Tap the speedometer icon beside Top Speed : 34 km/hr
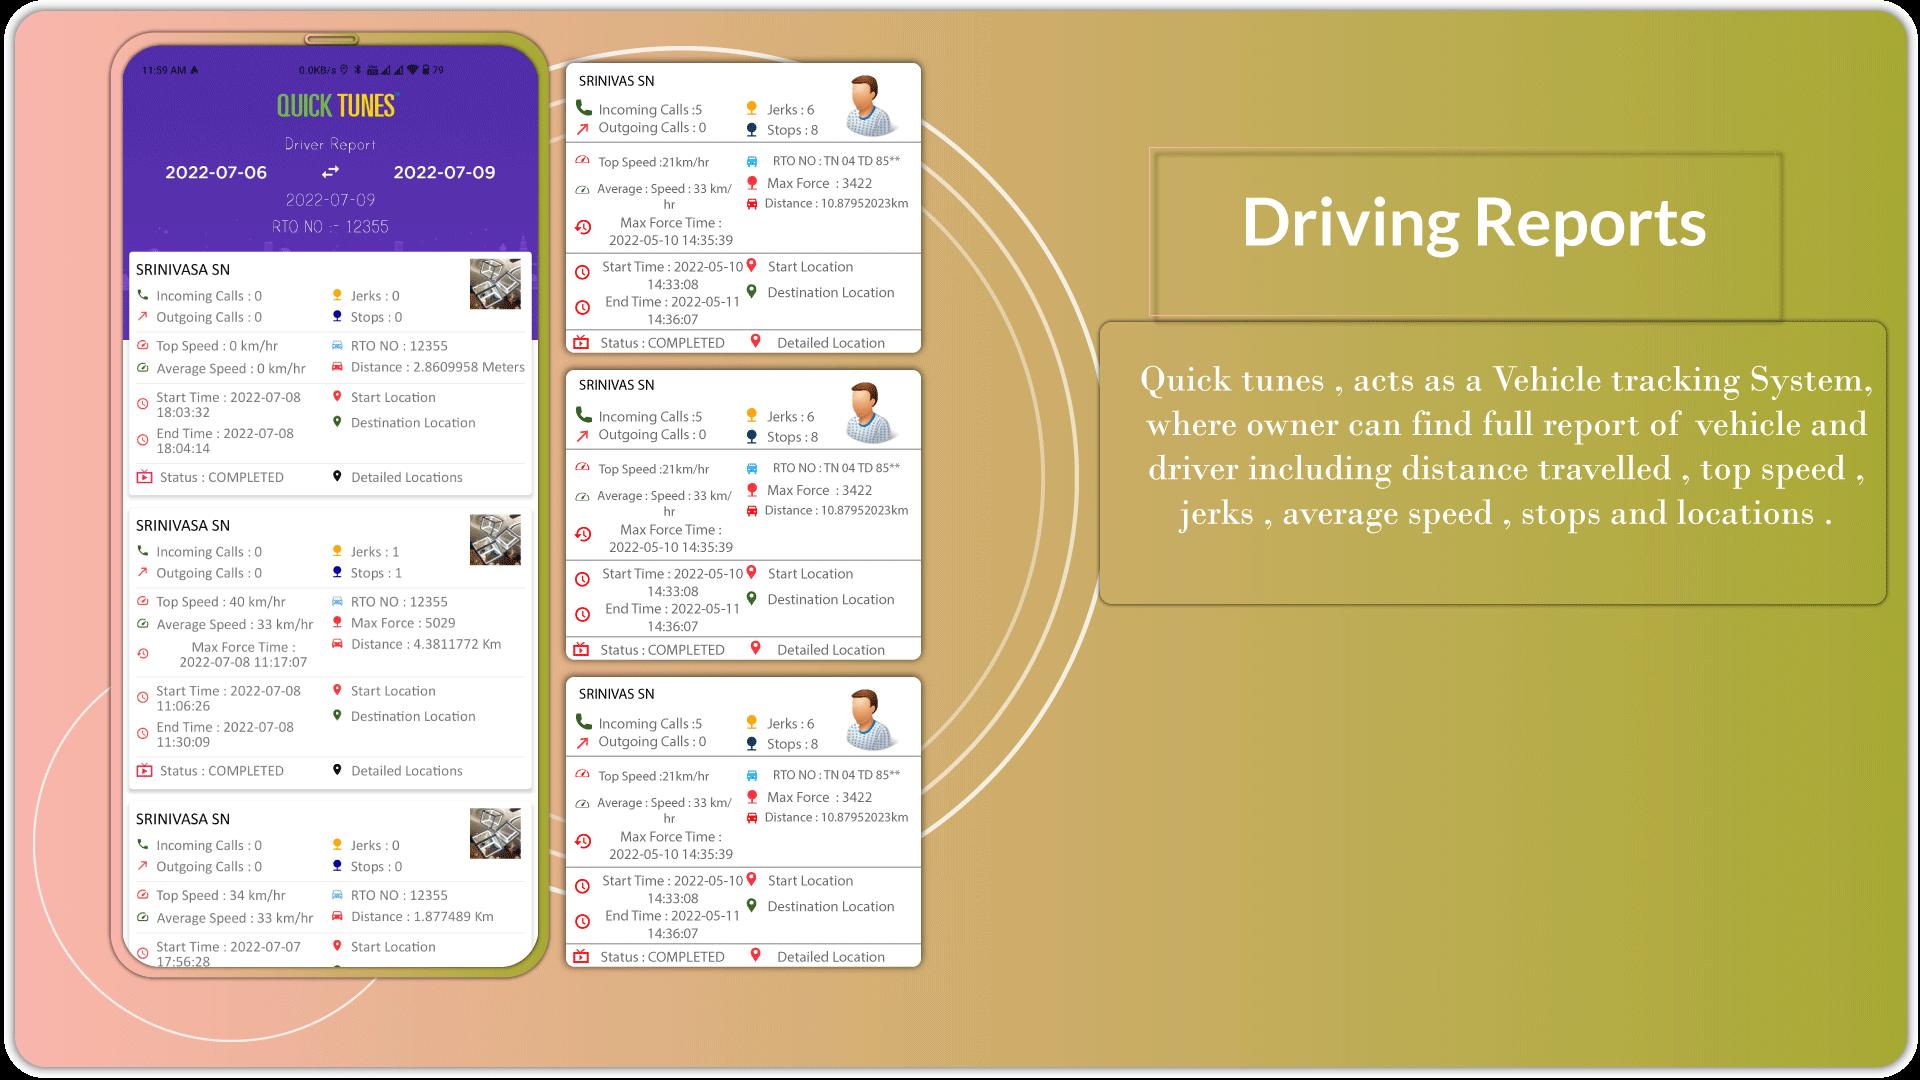Image resolution: width=1920 pixels, height=1080 pixels. (142, 896)
